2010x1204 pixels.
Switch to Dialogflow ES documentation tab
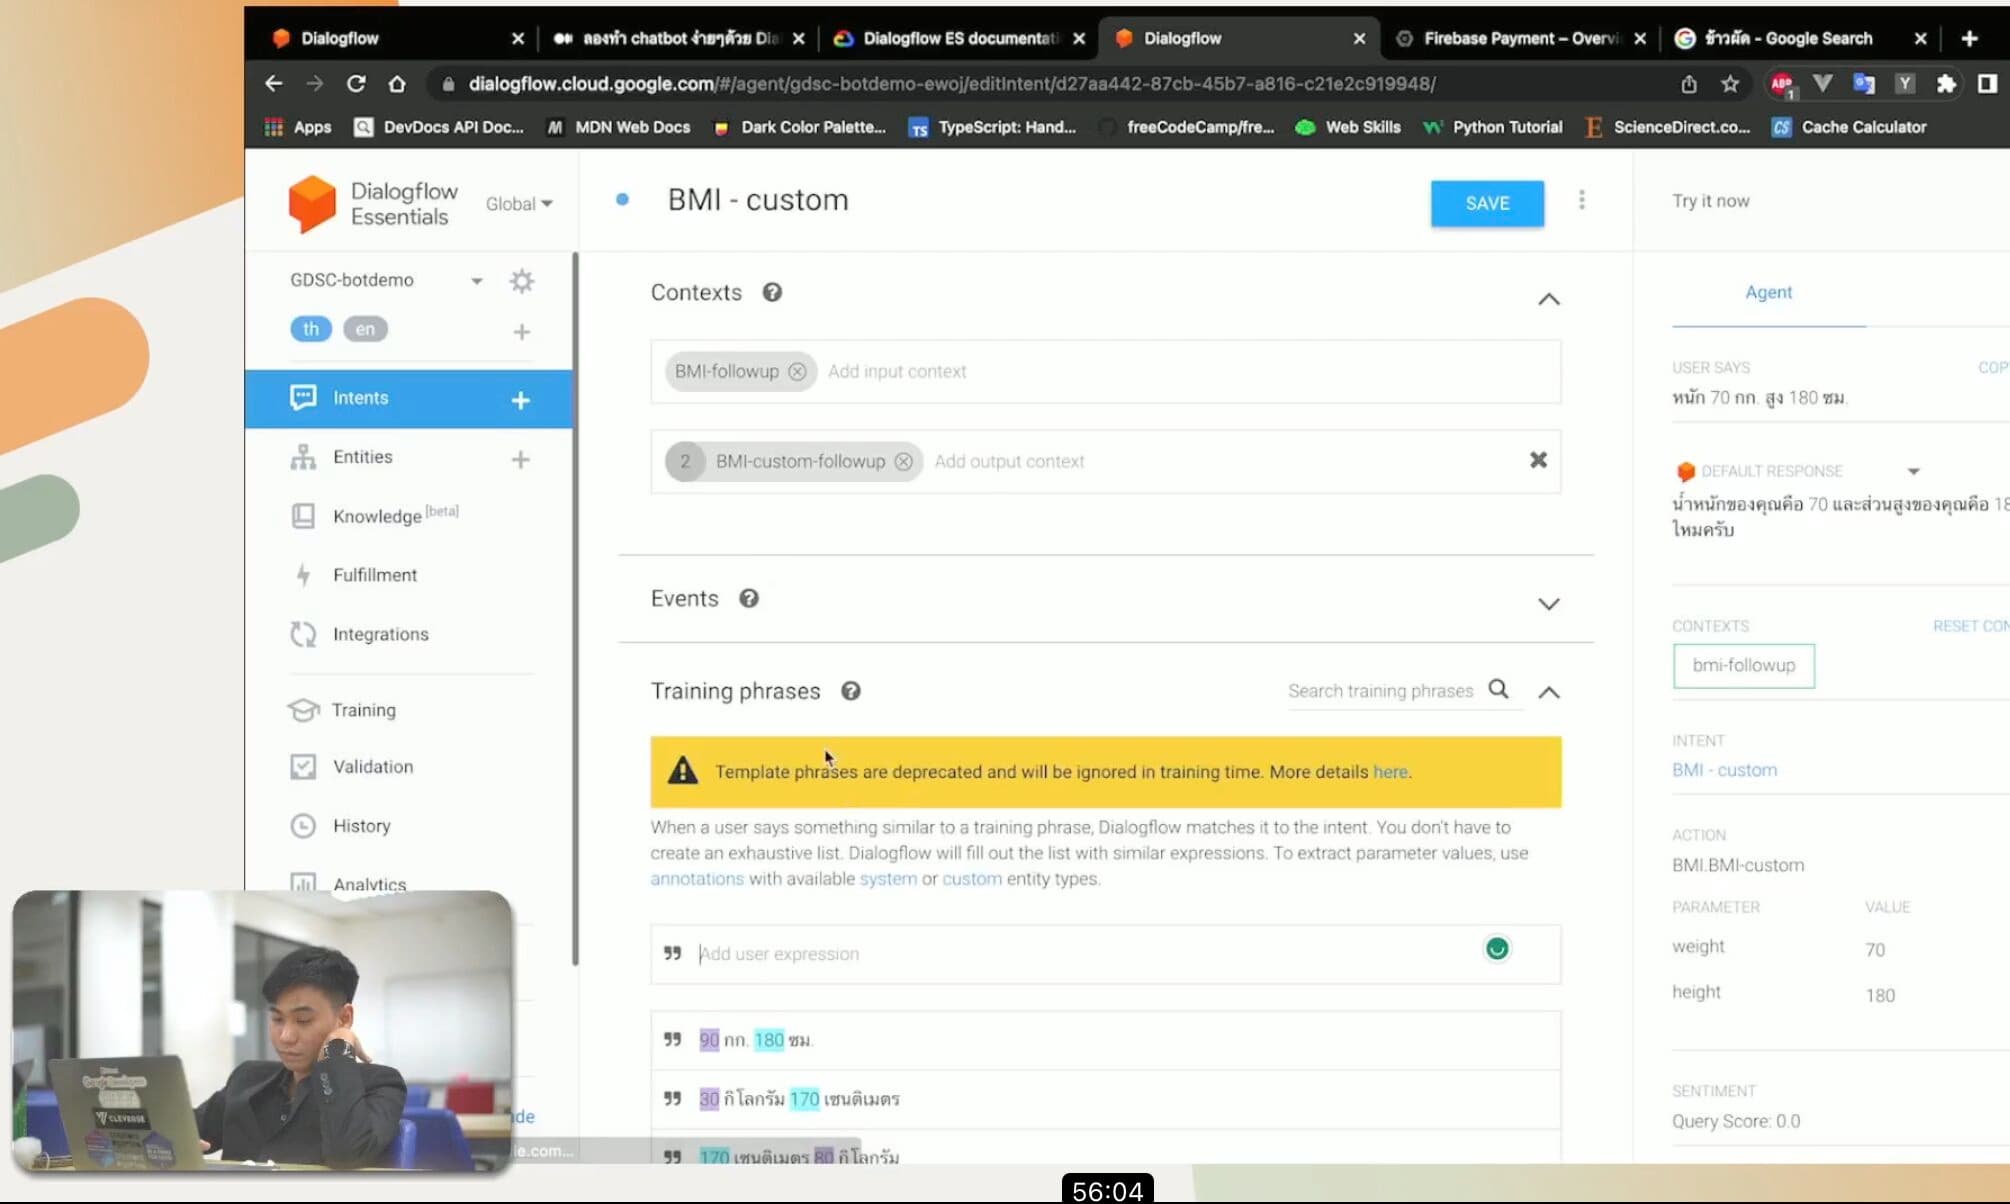(958, 38)
